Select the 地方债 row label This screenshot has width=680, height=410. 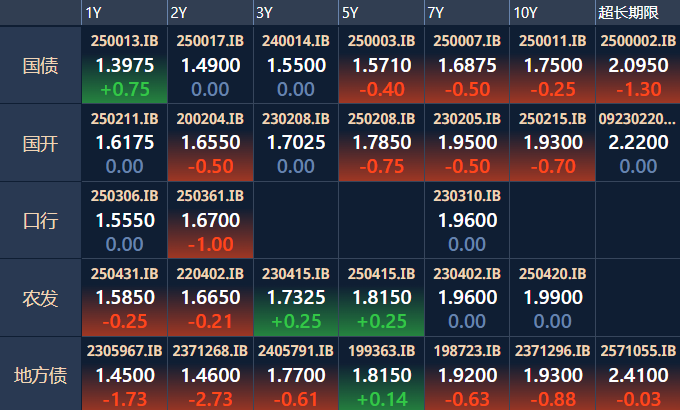click(x=40, y=374)
